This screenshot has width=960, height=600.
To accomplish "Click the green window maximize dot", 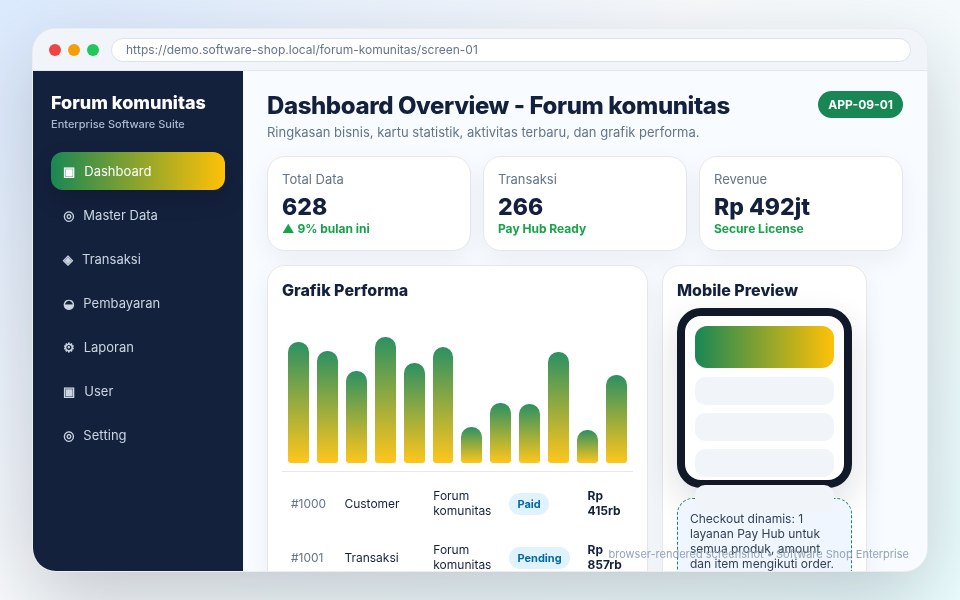I will (x=93, y=50).
